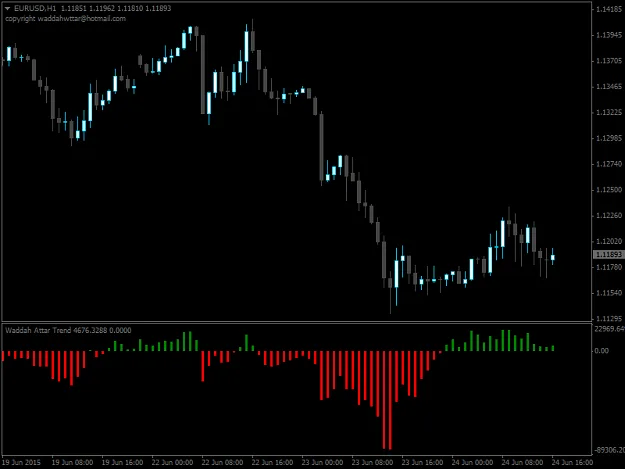Select indicator scale value 0.00
This screenshot has width=625, height=469.
[601, 351]
